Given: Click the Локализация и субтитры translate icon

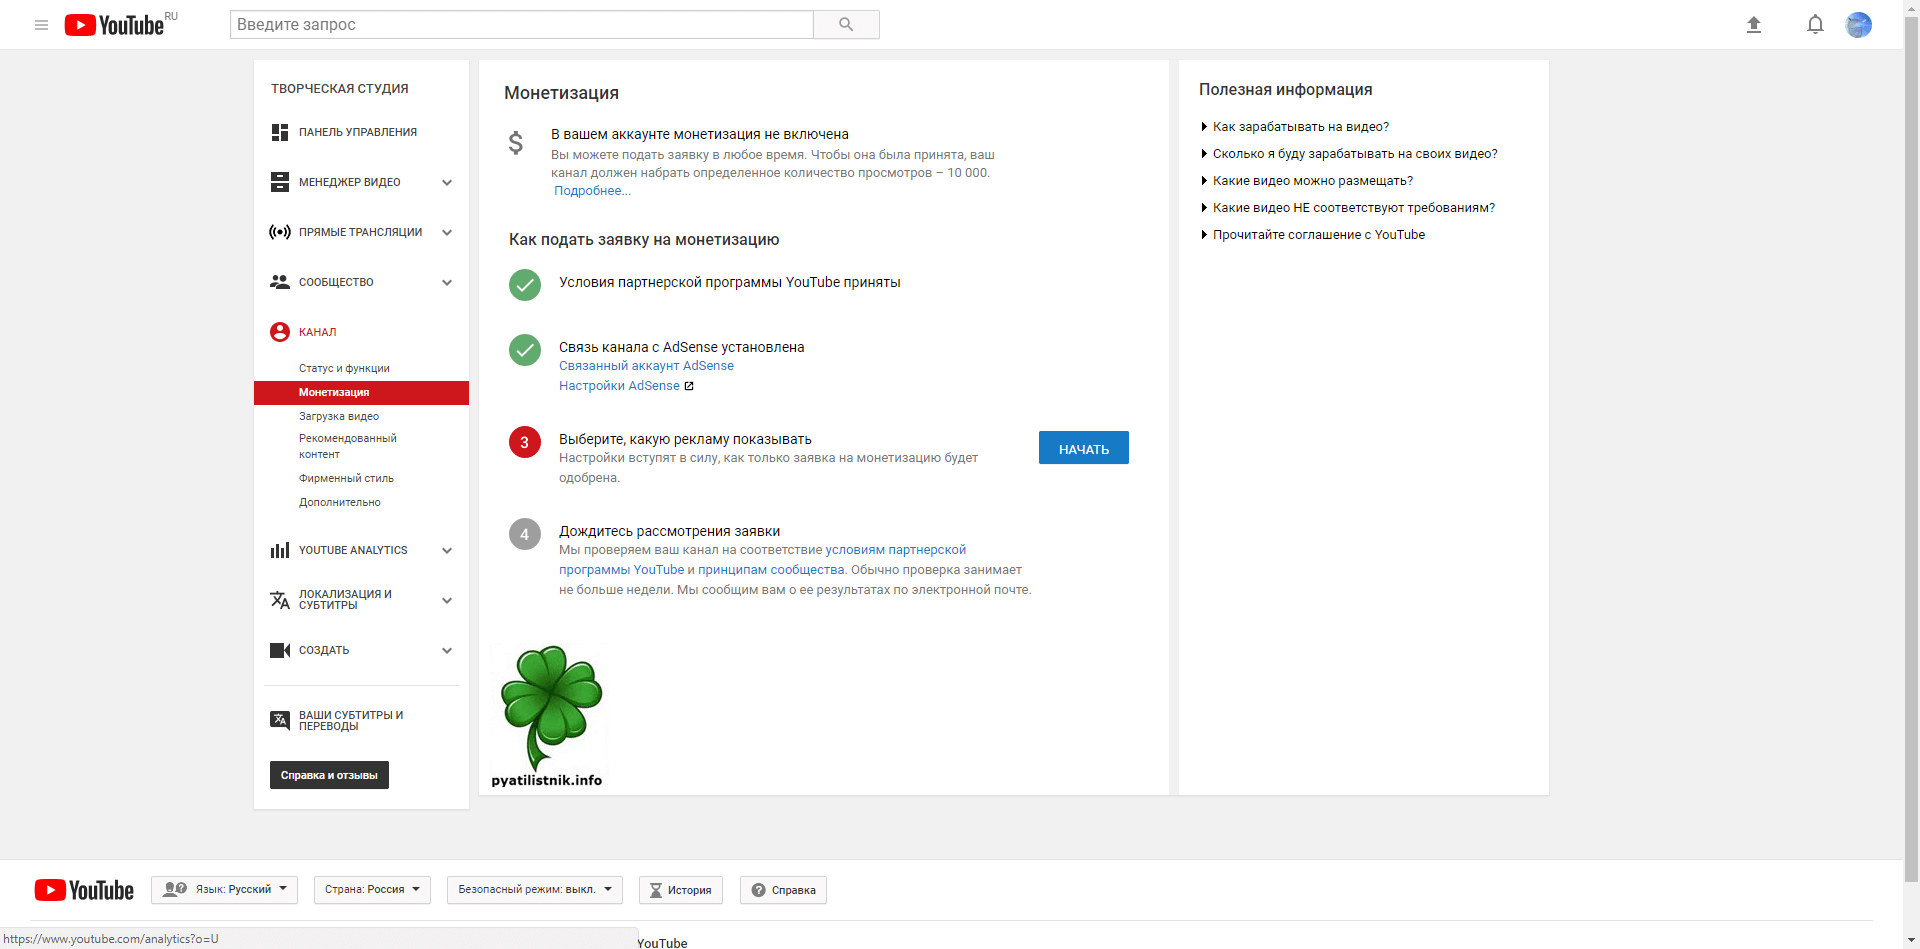Looking at the screenshot, I should (x=280, y=600).
